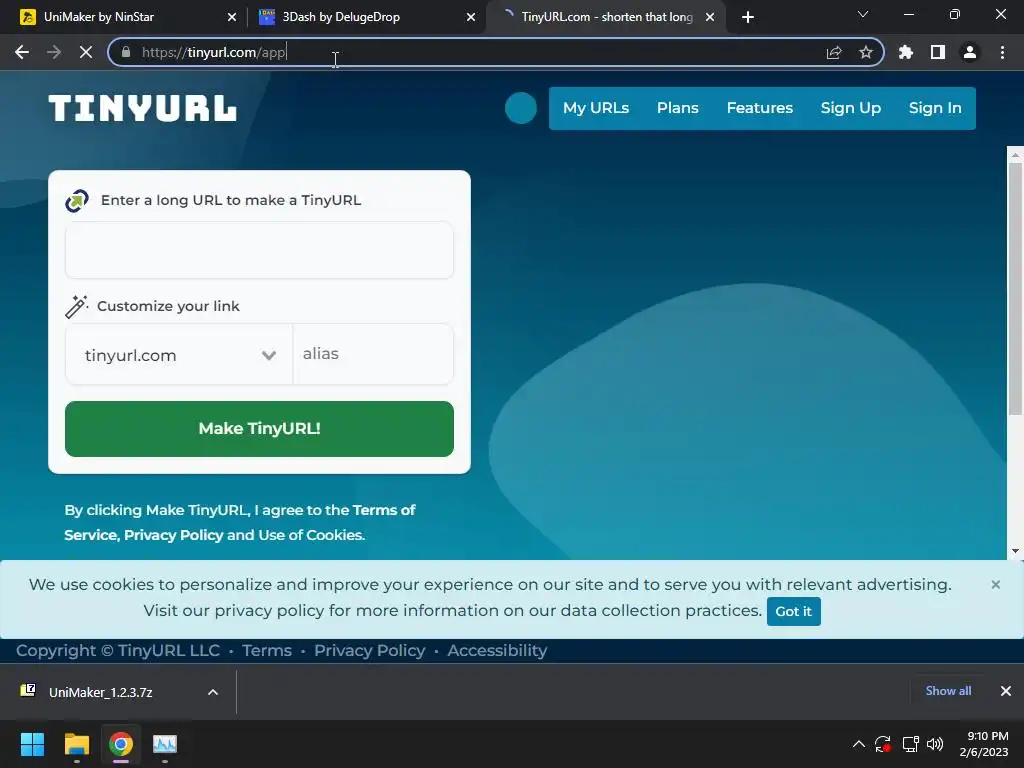Screen dimensions: 1024x768
Task: Open downloaded UniMaker_1.2.3.7z file
Action: pos(101,692)
